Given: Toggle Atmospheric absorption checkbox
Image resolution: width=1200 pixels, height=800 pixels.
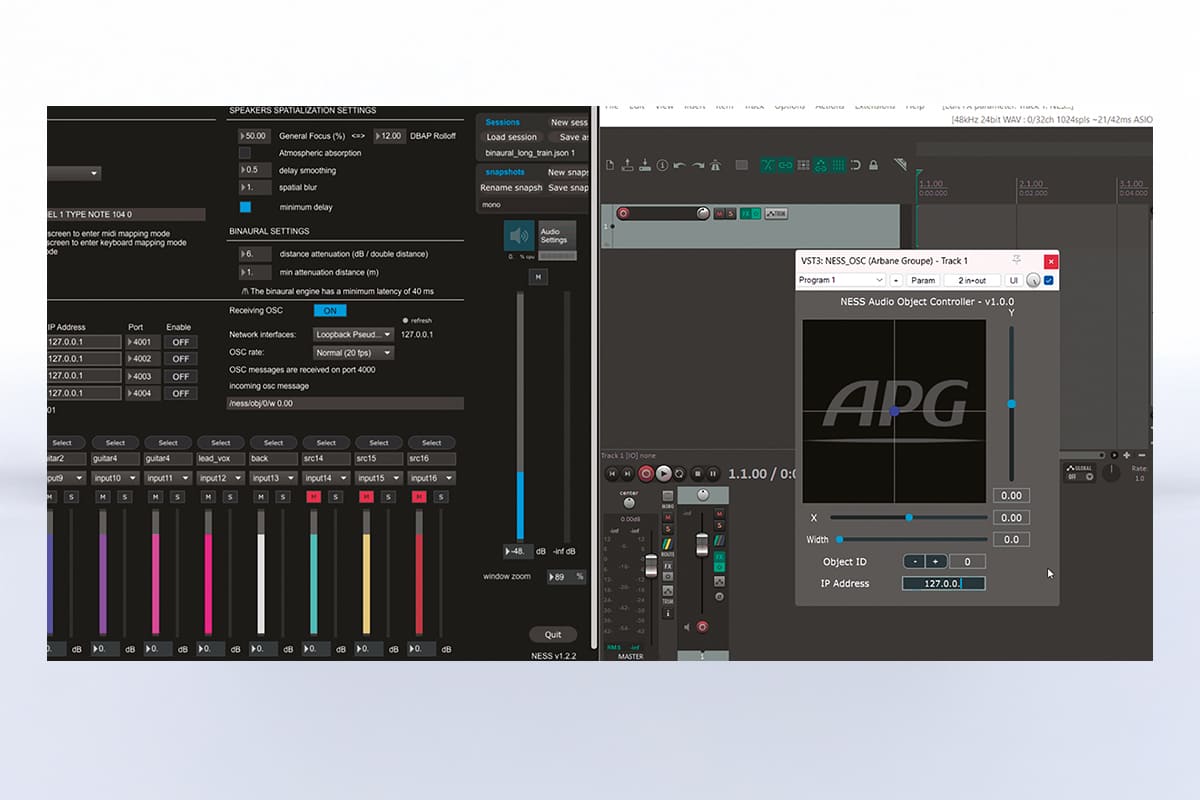Looking at the screenshot, I should tap(245, 153).
